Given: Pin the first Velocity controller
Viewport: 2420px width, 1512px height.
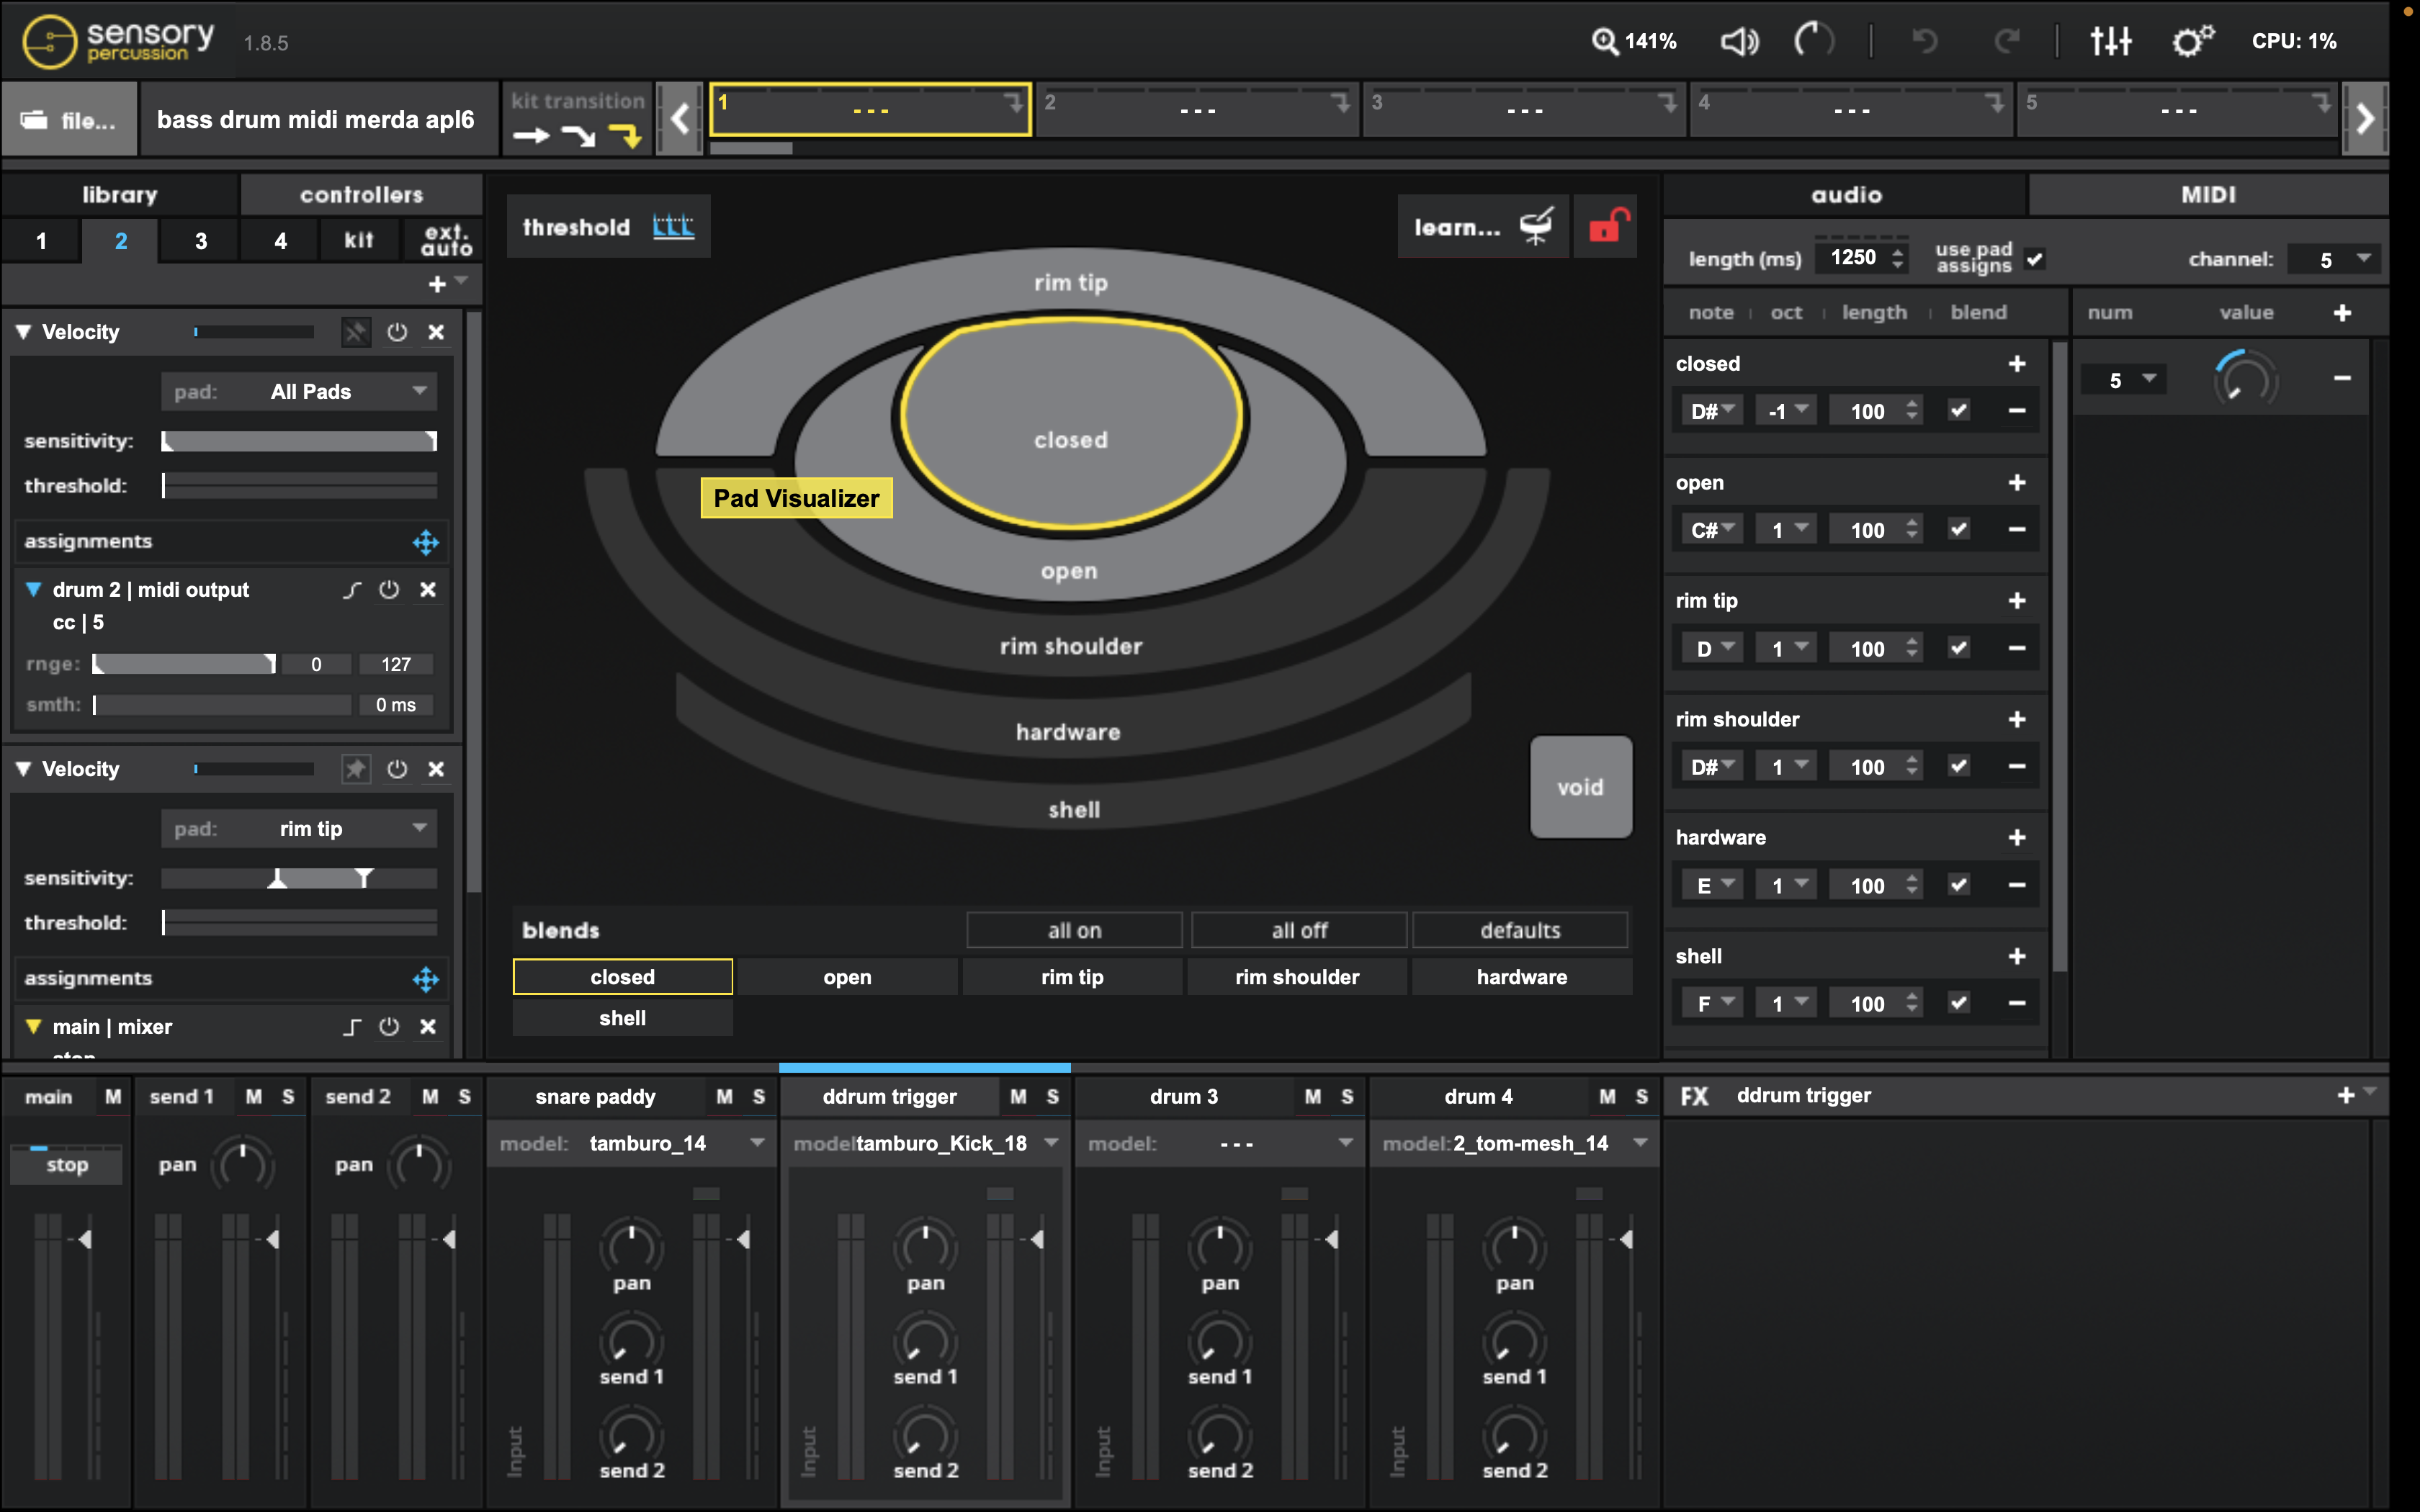Looking at the screenshot, I should click(355, 332).
